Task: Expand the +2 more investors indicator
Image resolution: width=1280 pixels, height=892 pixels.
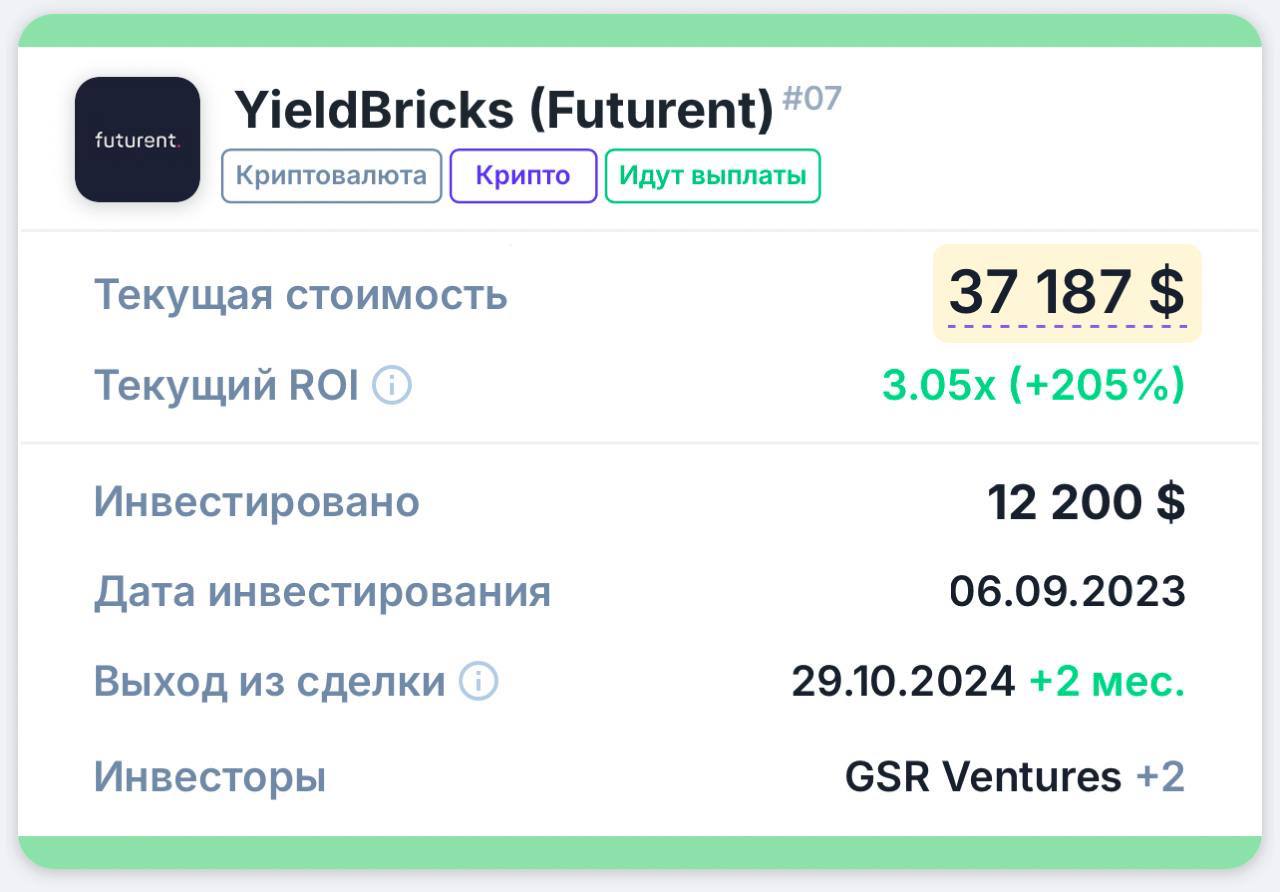Action: [1161, 777]
